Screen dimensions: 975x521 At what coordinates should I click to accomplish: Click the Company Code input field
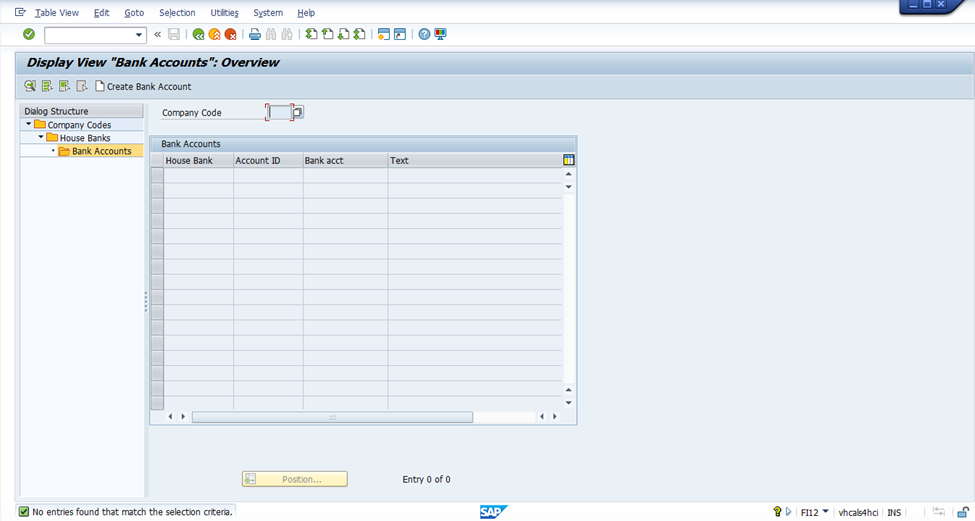tap(280, 113)
